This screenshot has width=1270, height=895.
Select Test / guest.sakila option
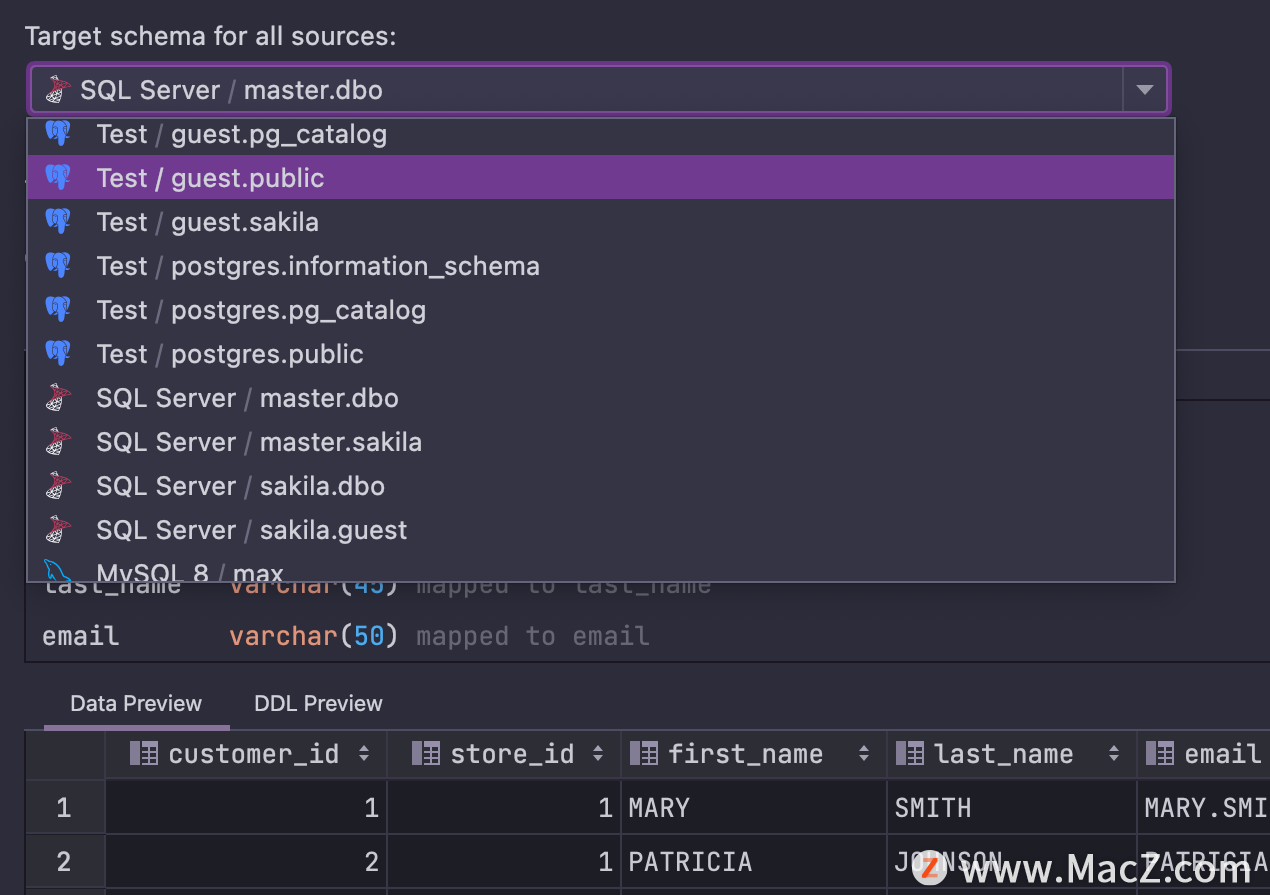pyautogui.click(x=600, y=222)
